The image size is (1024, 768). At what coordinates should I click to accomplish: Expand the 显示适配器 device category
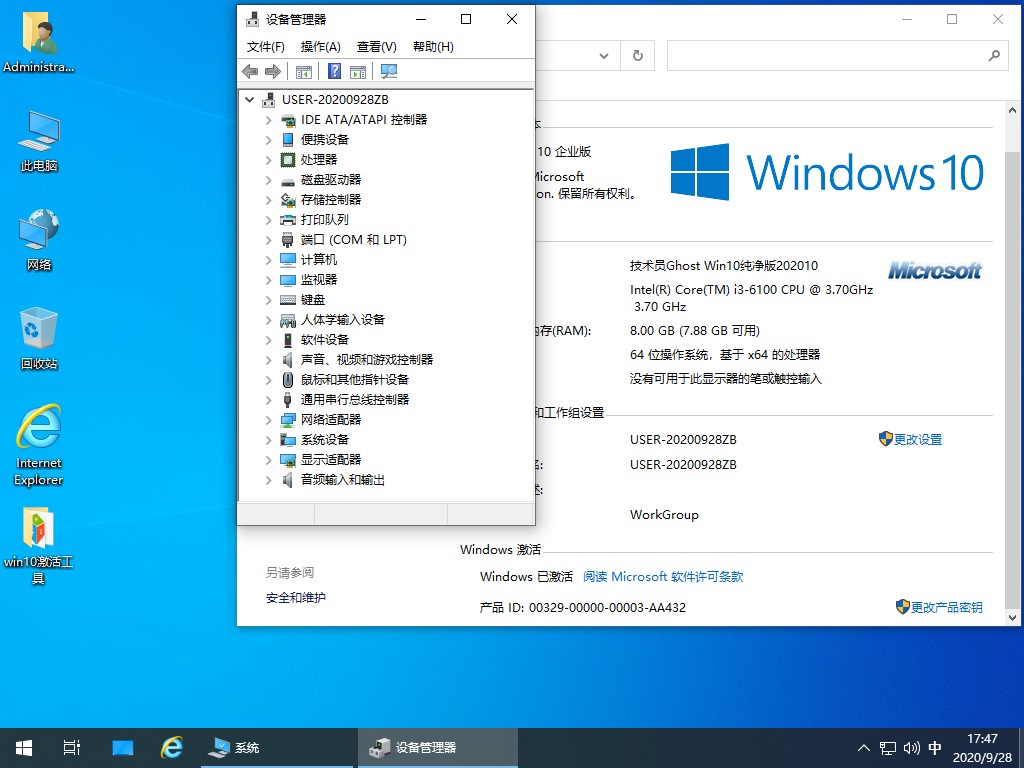click(x=268, y=460)
